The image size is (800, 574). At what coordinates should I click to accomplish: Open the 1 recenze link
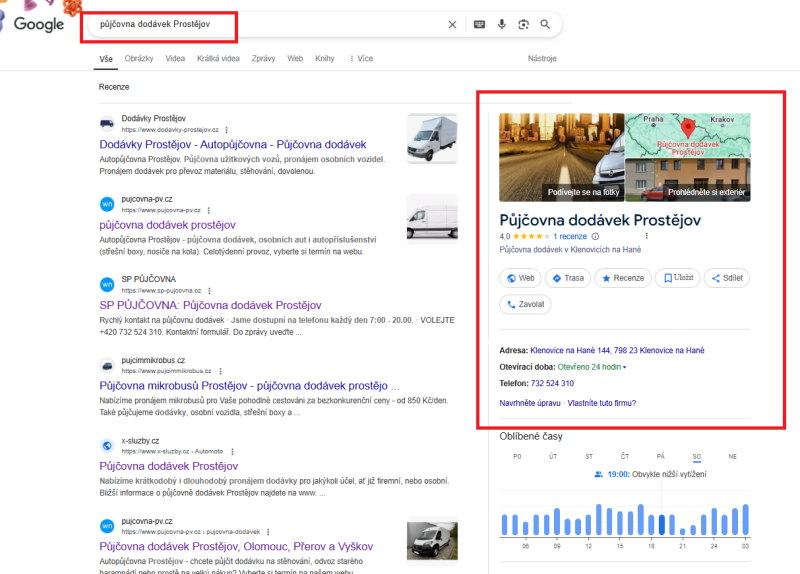570,236
